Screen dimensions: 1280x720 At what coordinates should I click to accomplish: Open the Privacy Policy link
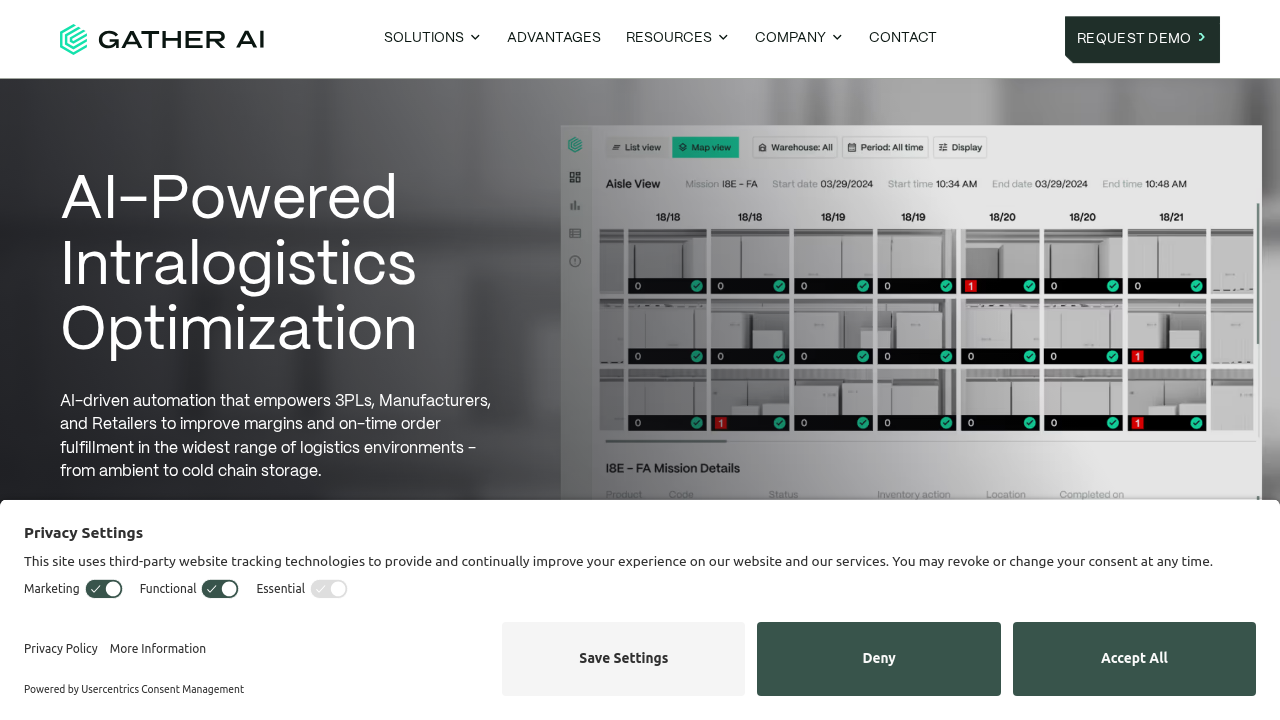pos(60,647)
